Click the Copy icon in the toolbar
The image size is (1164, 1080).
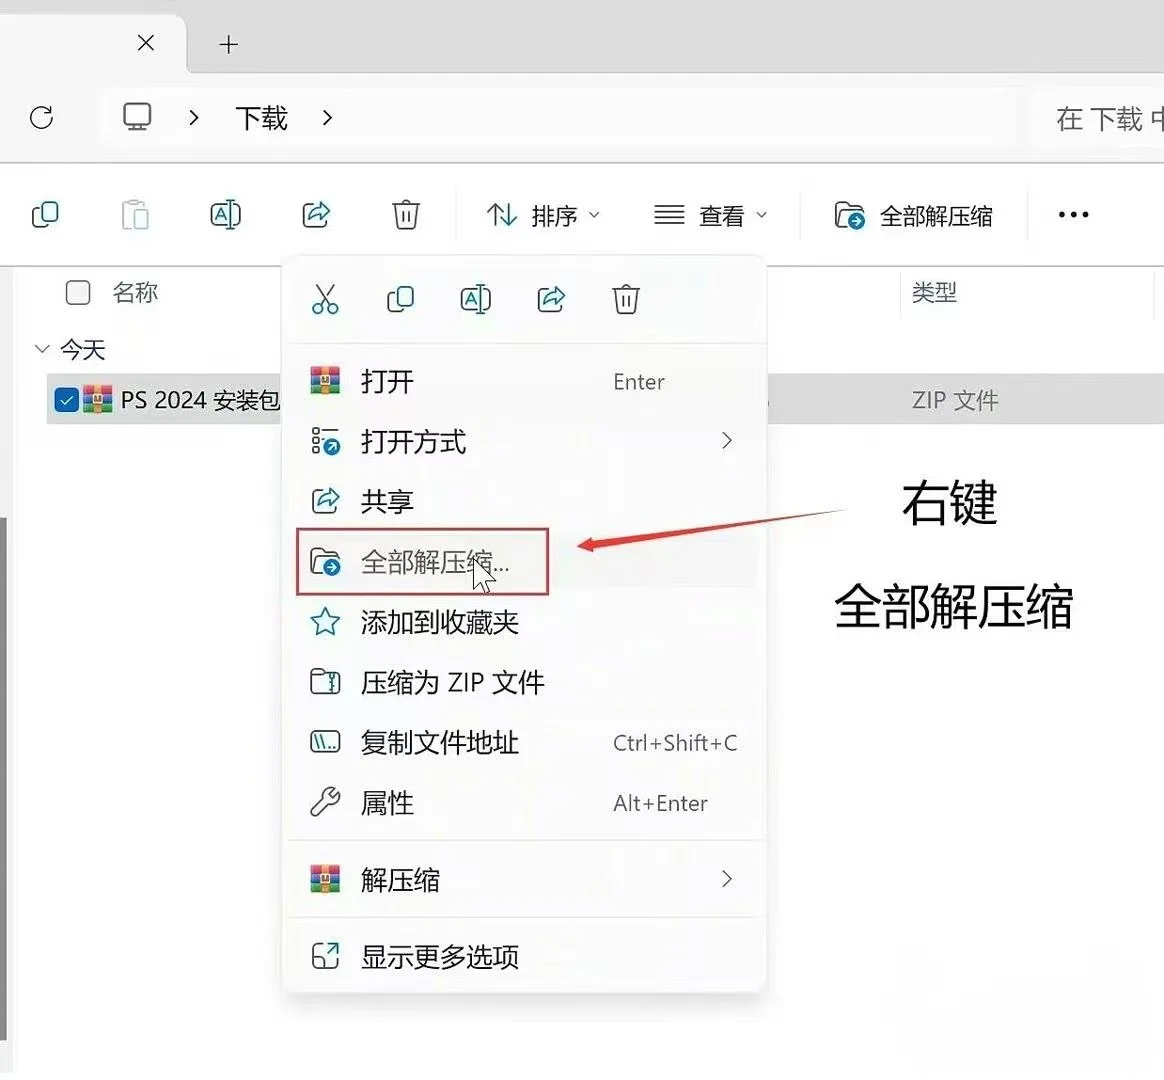click(x=46, y=214)
